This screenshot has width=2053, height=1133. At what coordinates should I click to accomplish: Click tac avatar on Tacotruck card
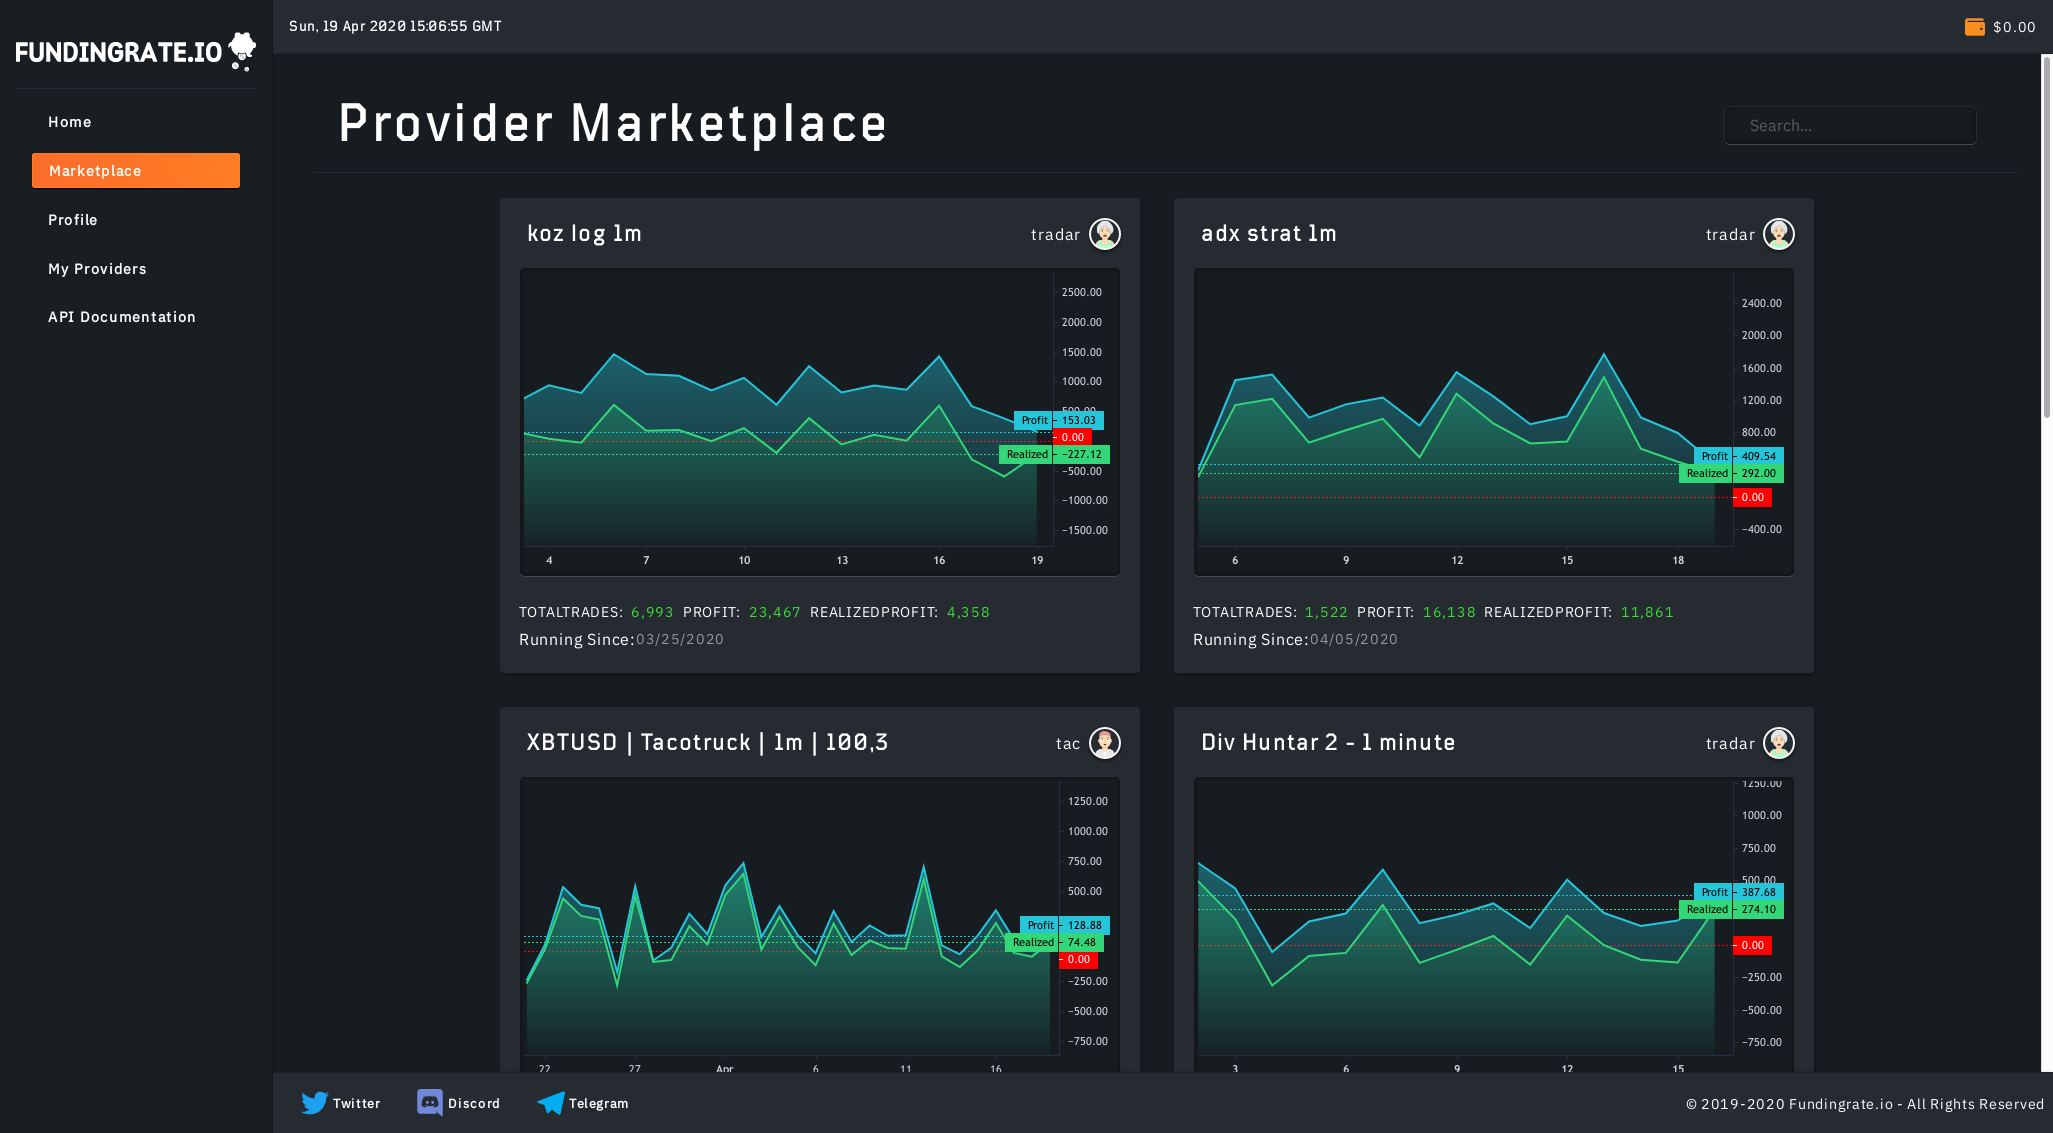pos(1104,743)
